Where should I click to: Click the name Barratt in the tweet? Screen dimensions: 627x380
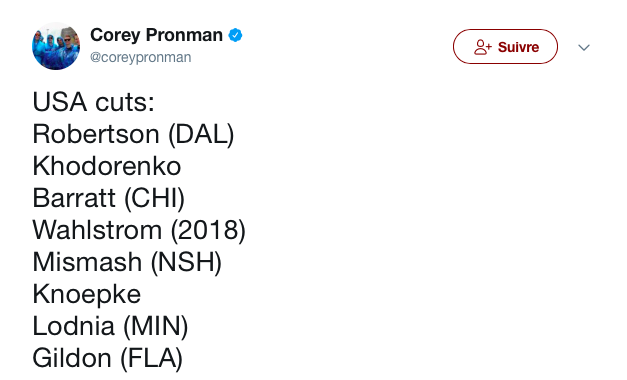point(74,198)
